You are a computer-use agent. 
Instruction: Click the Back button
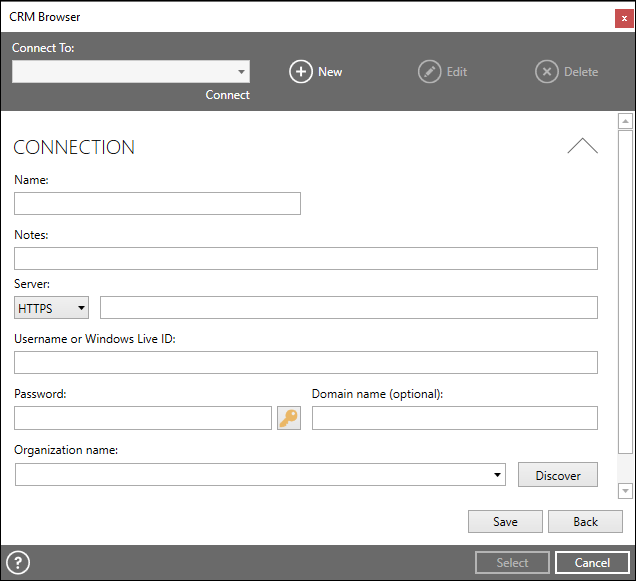tap(585, 521)
